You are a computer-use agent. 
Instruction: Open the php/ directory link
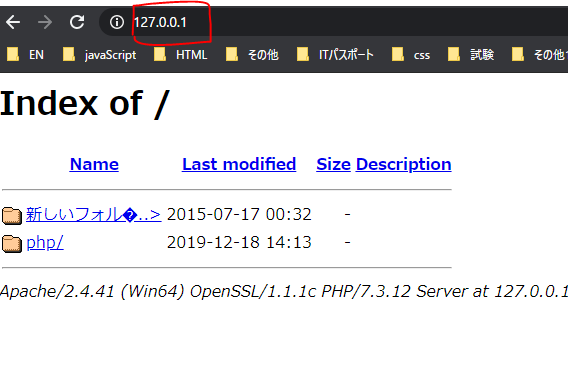point(45,243)
